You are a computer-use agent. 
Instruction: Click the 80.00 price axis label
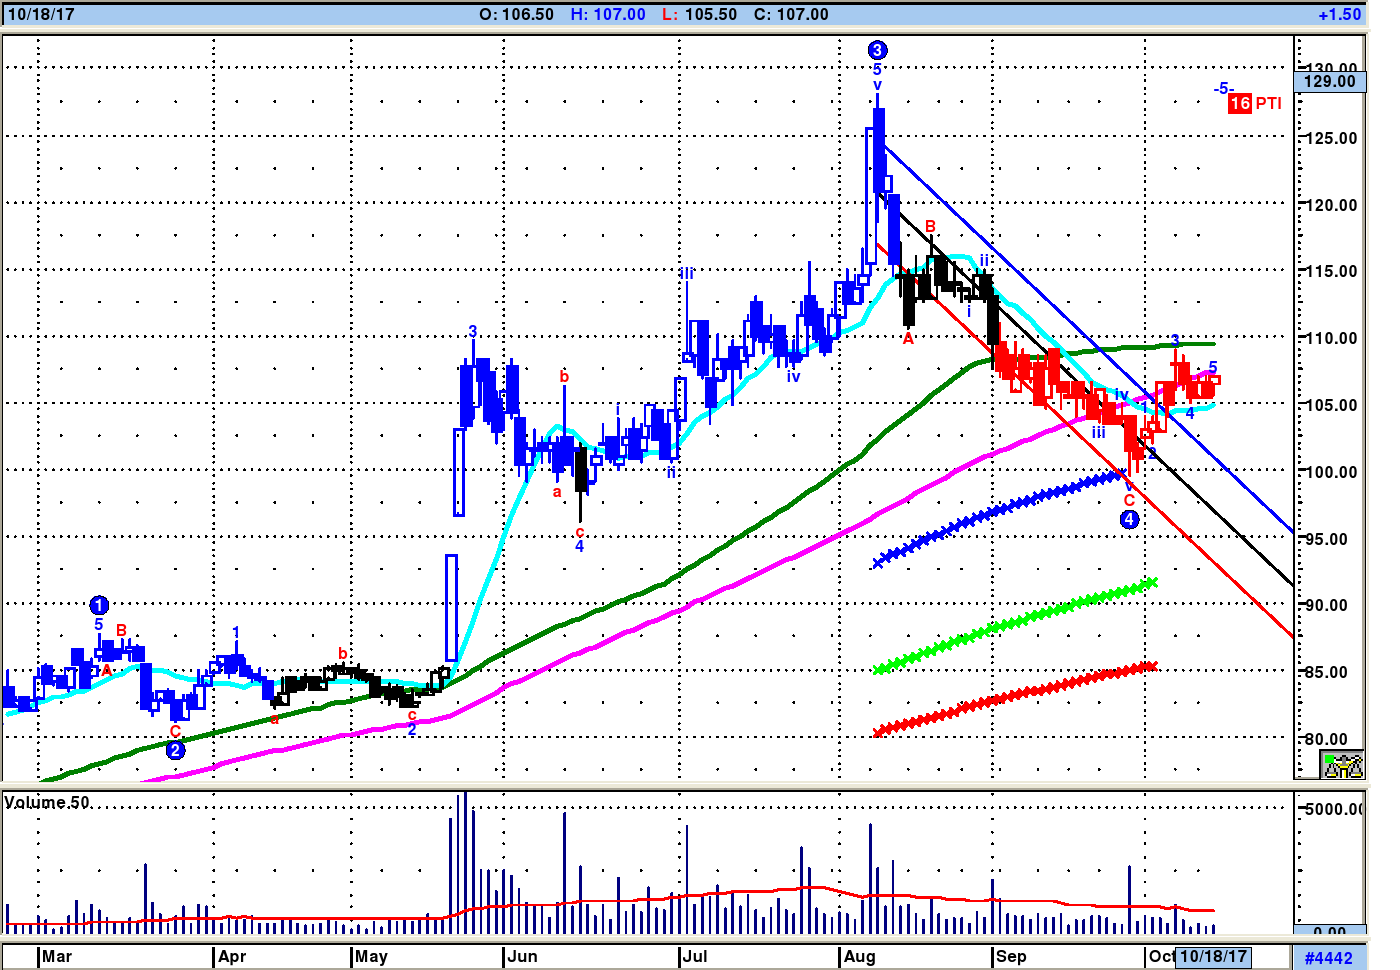tap(1328, 739)
